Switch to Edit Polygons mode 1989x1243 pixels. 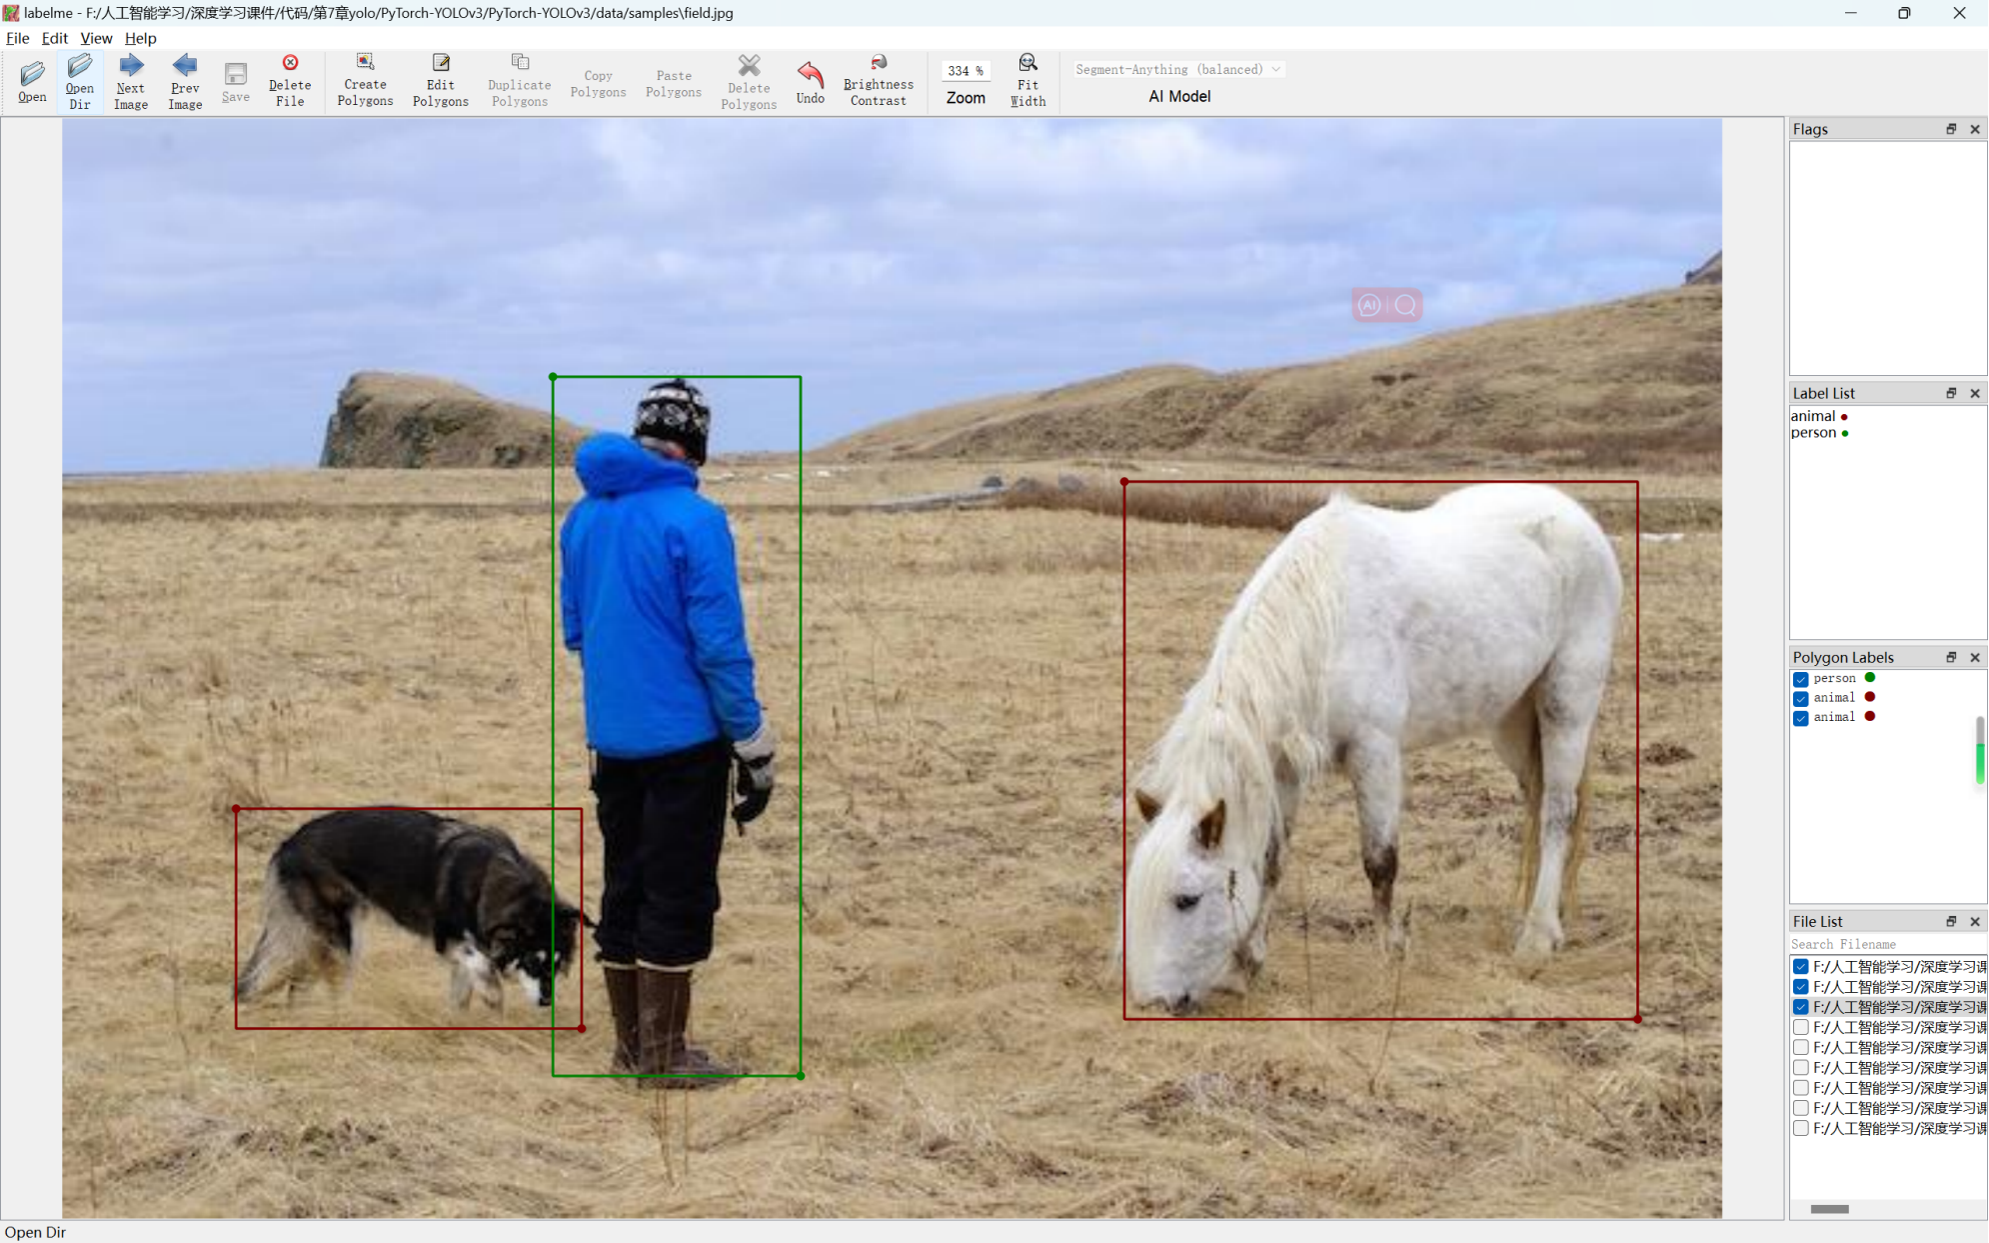click(440, 81)
